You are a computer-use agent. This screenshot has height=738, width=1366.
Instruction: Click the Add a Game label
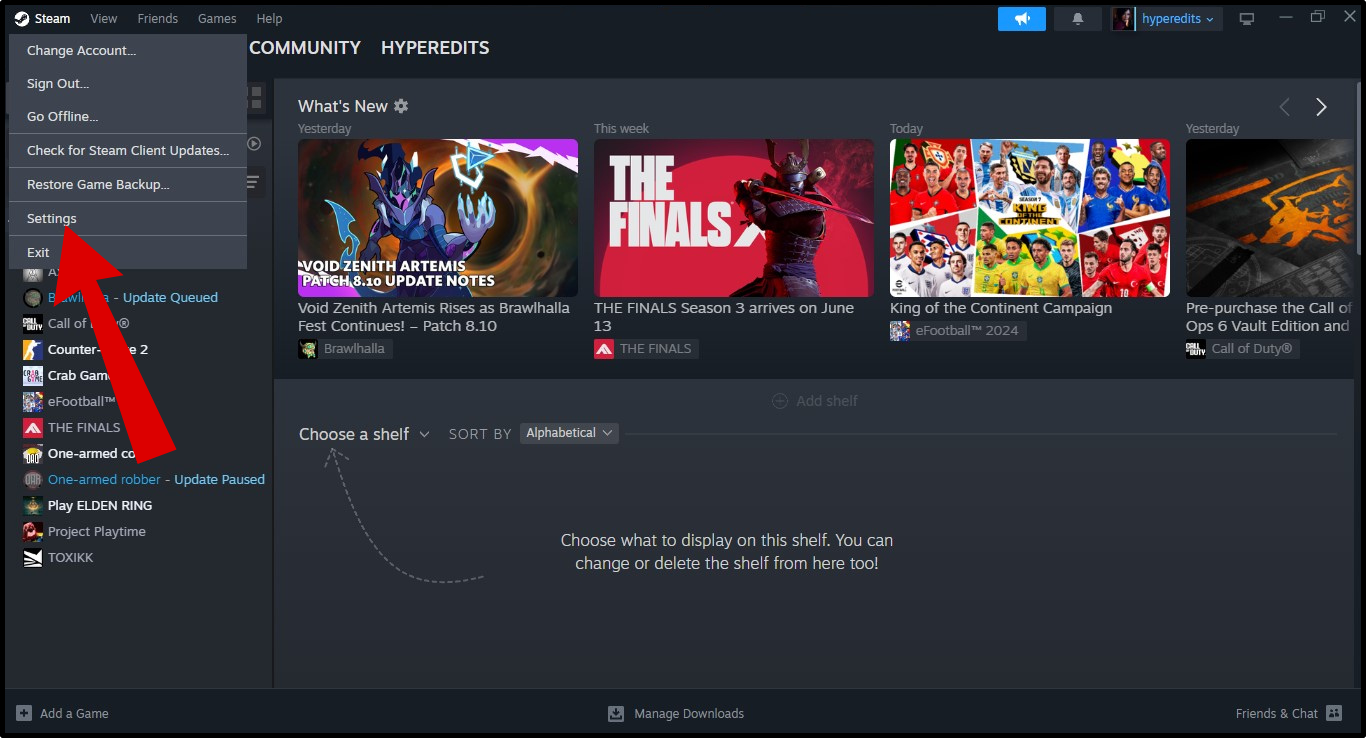coord(74,714)
